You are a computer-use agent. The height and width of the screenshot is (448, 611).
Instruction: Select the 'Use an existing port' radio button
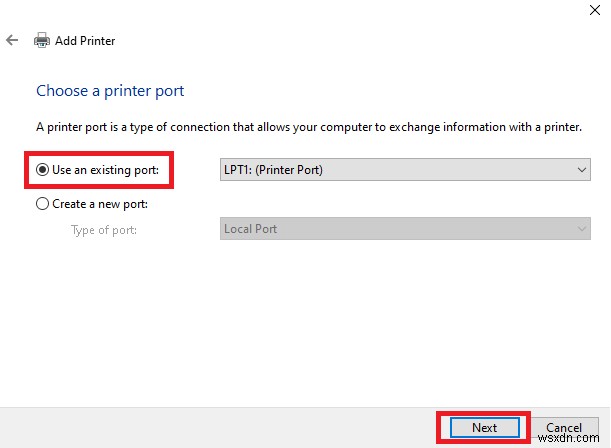point(42,170)
